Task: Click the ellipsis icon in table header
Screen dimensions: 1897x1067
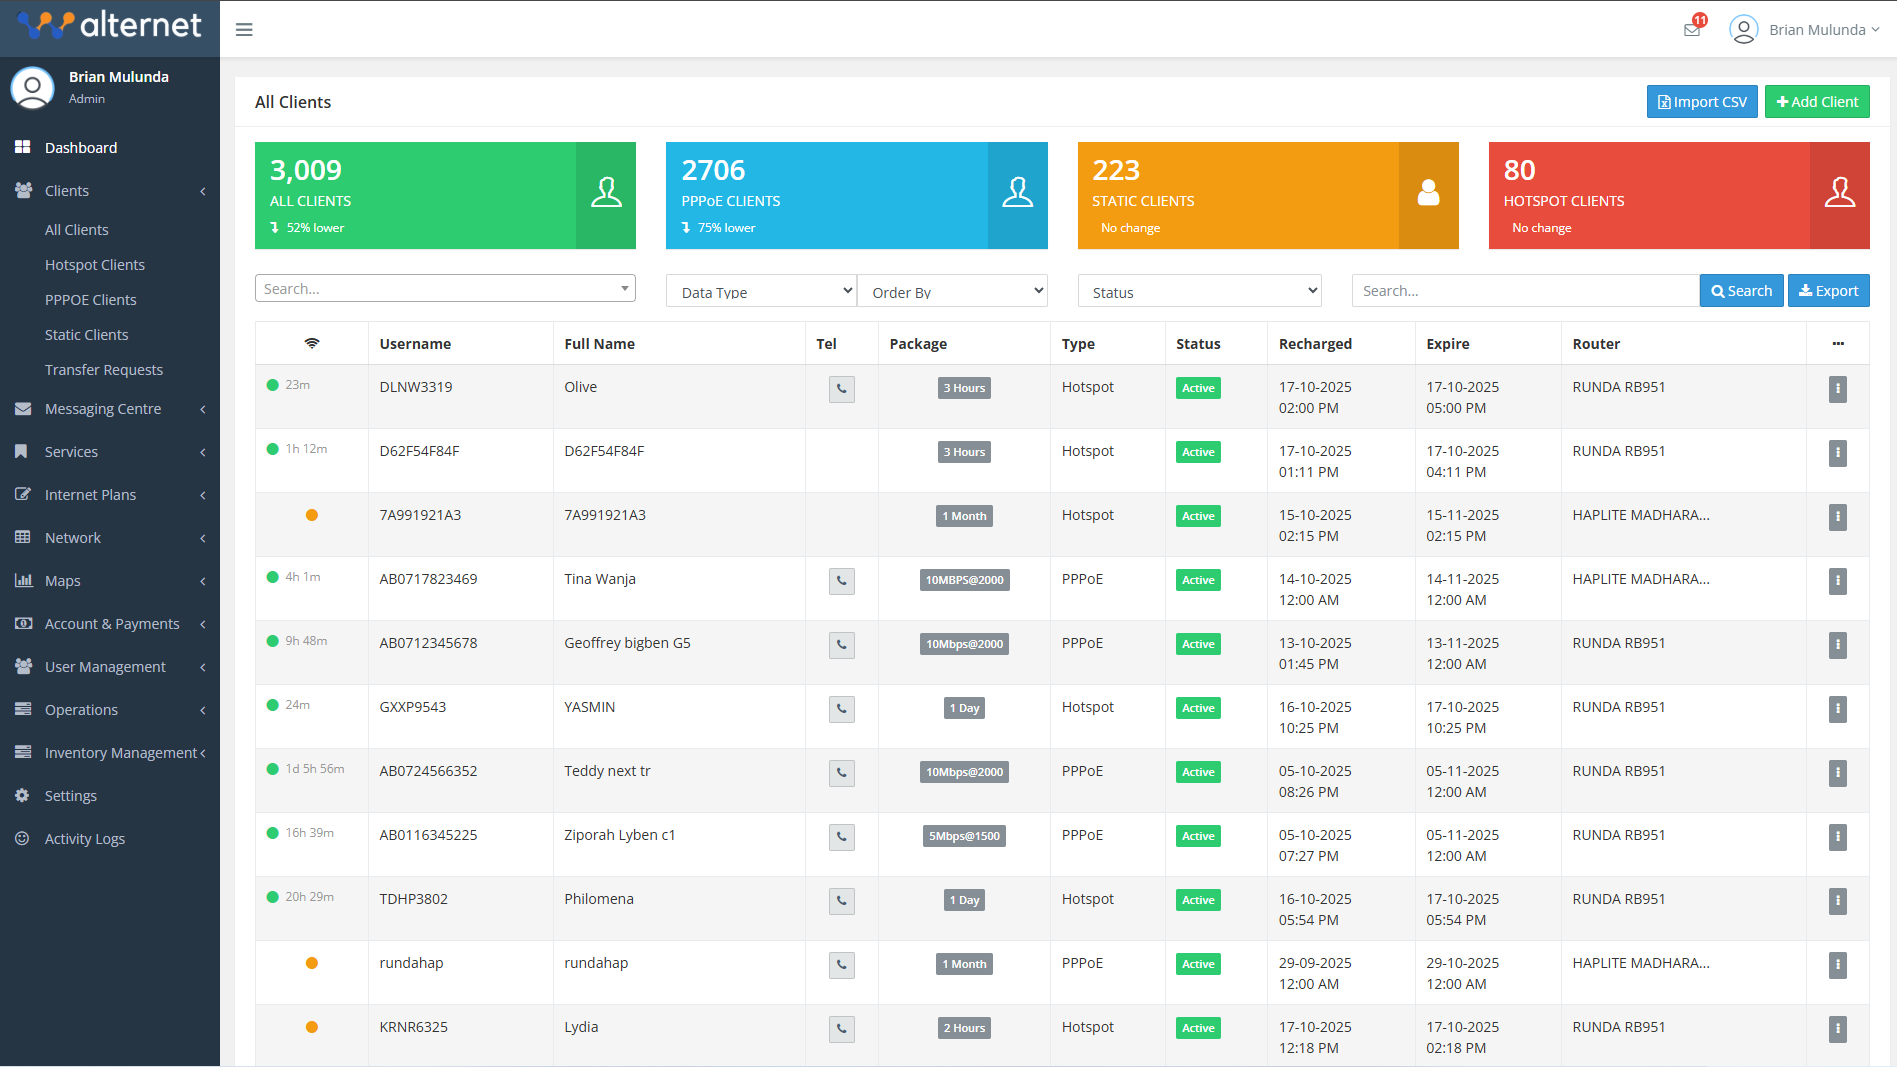Action: [1838, 343]
